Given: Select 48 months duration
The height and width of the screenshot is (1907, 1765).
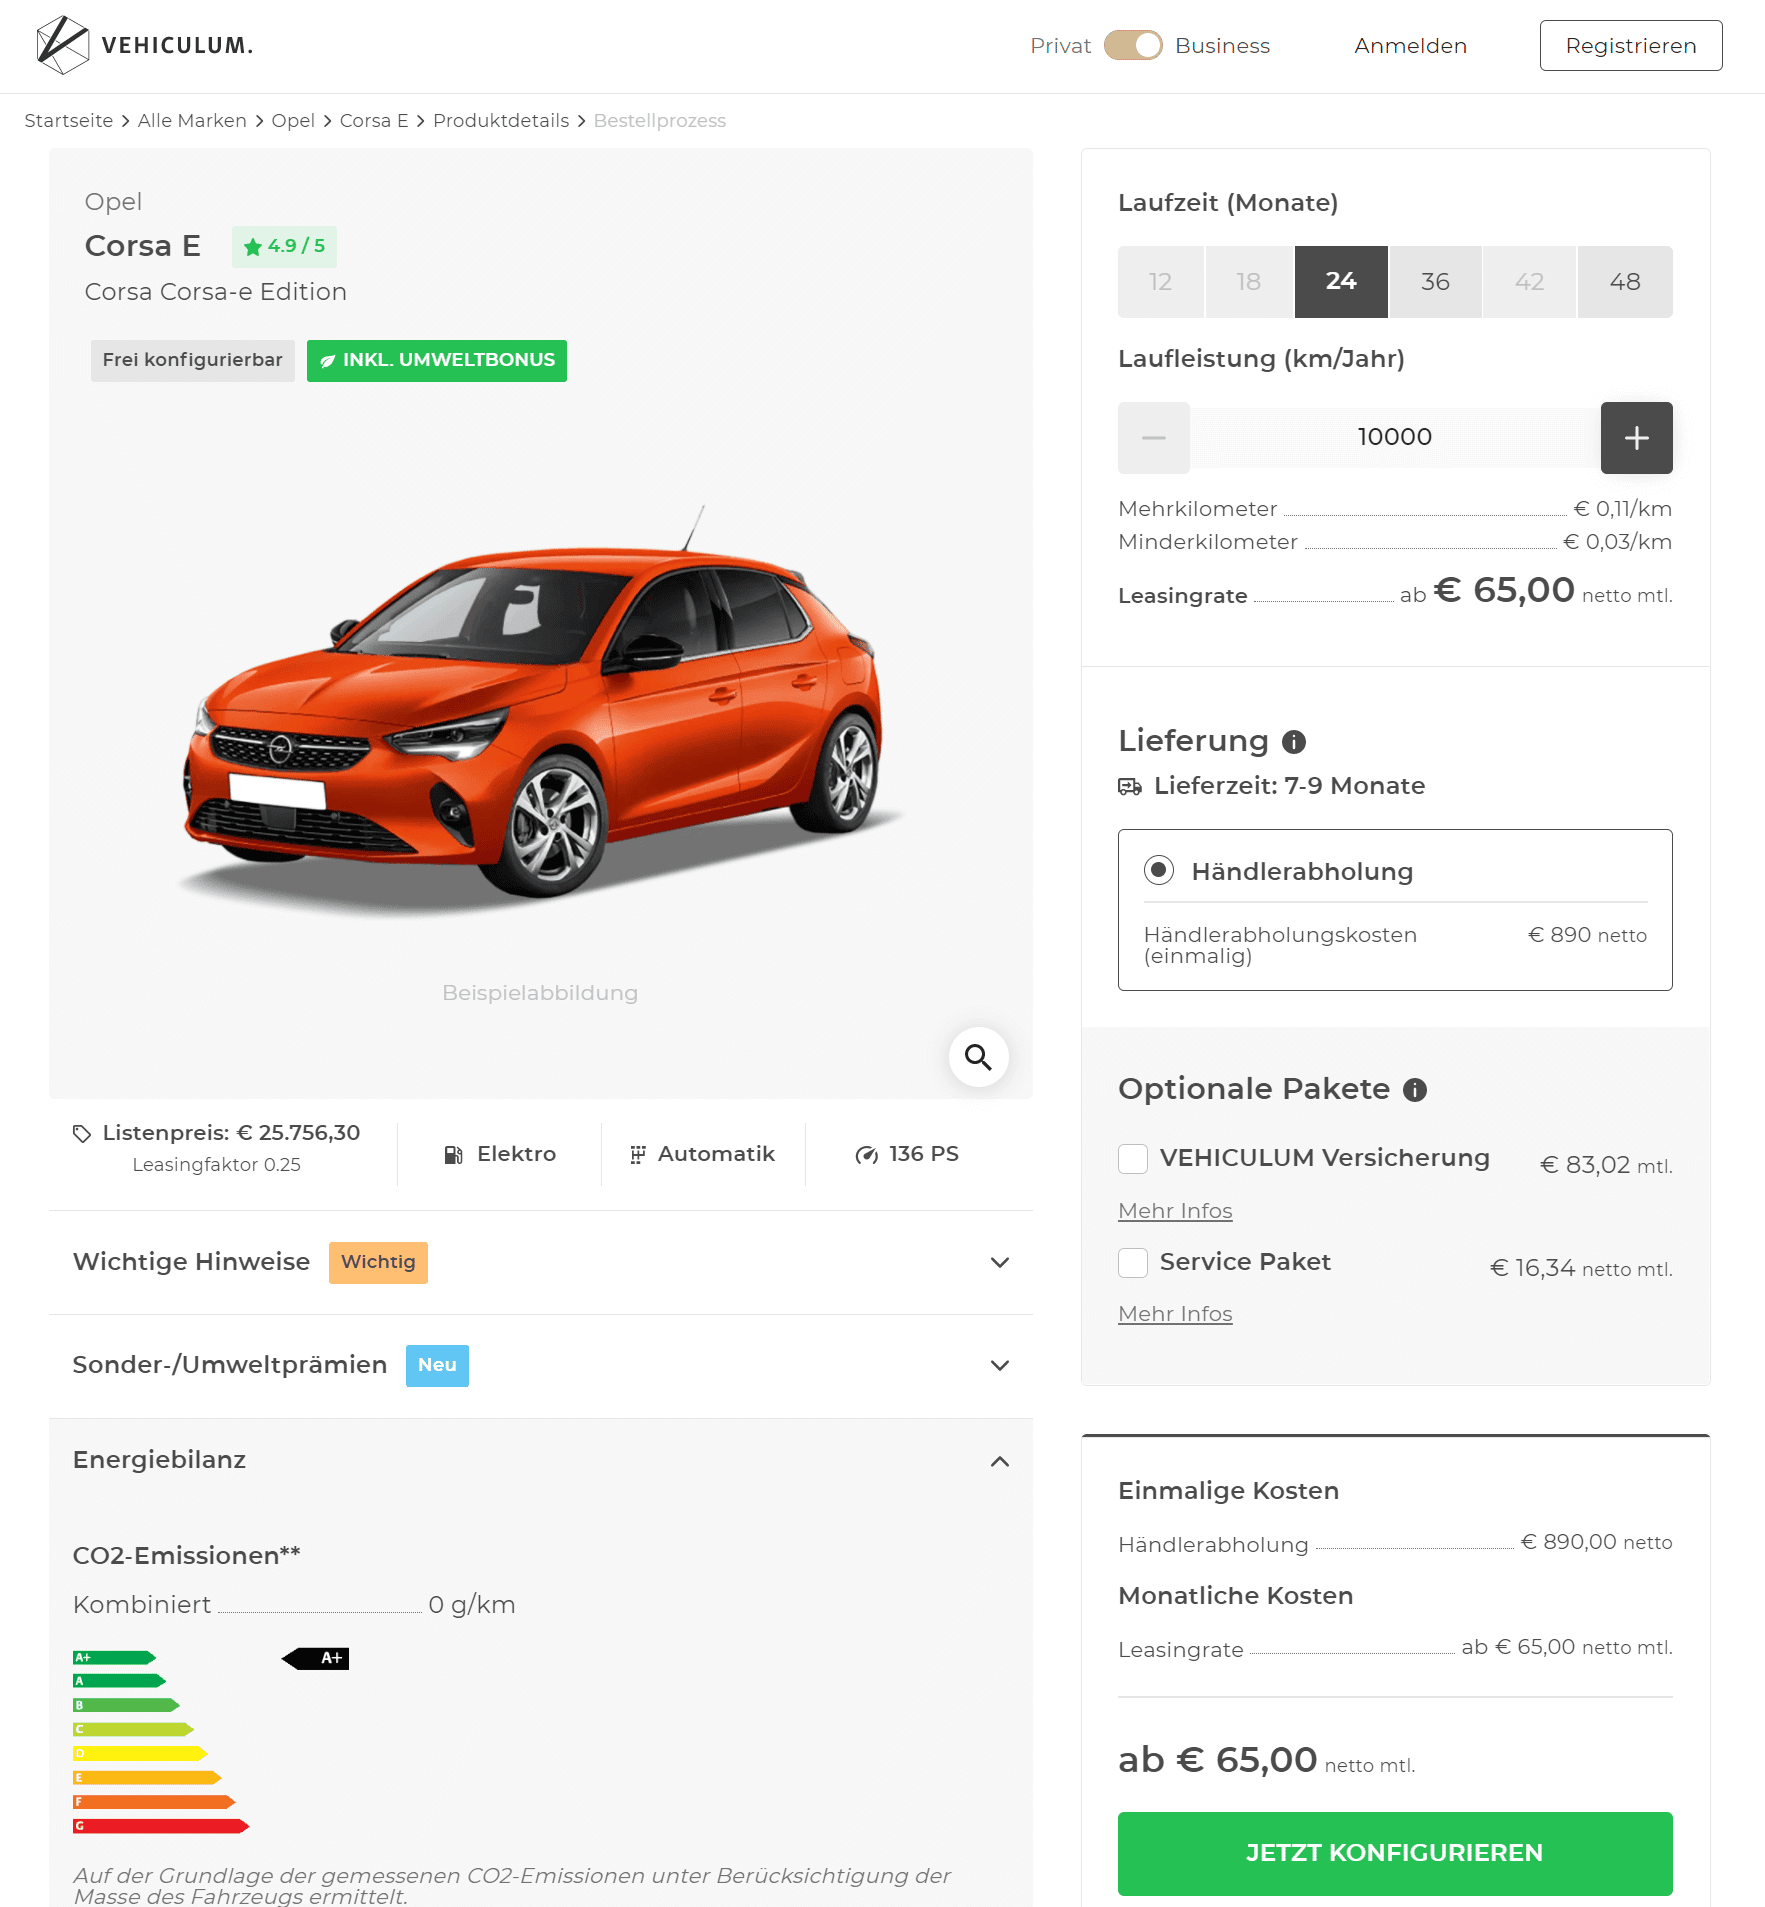Looking at the screenshot, I should [1625, 282].
